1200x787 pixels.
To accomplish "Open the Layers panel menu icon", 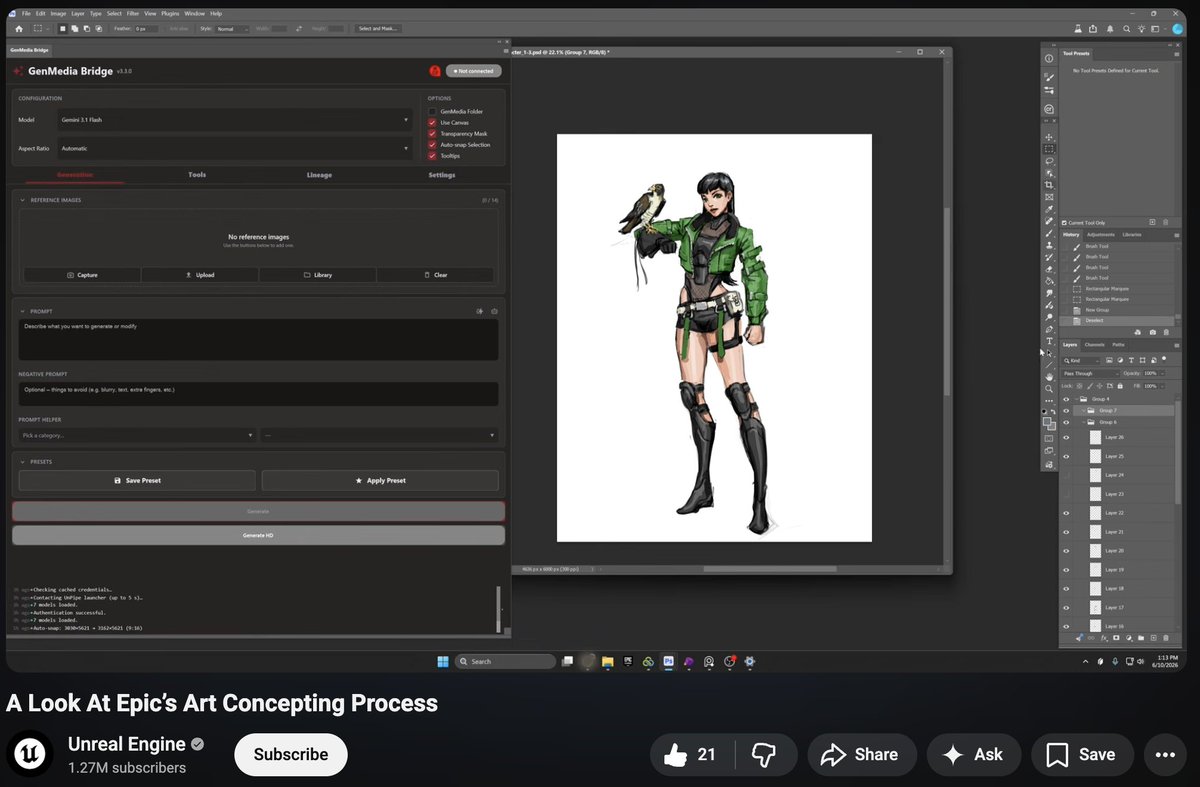I will click(1177, 345).
